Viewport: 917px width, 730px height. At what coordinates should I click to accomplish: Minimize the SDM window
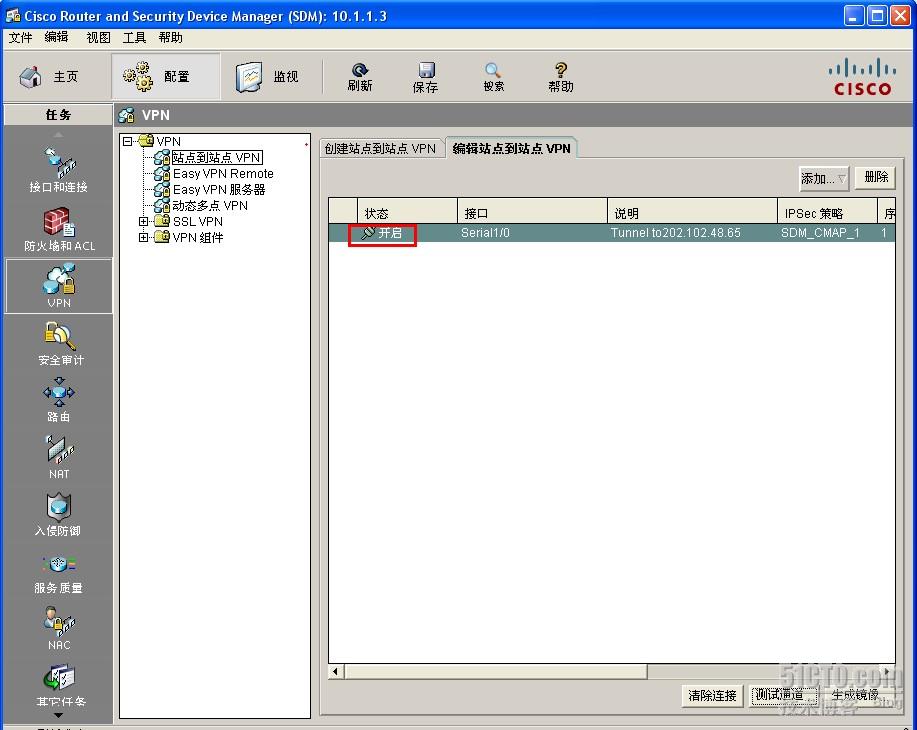point(854,16)
